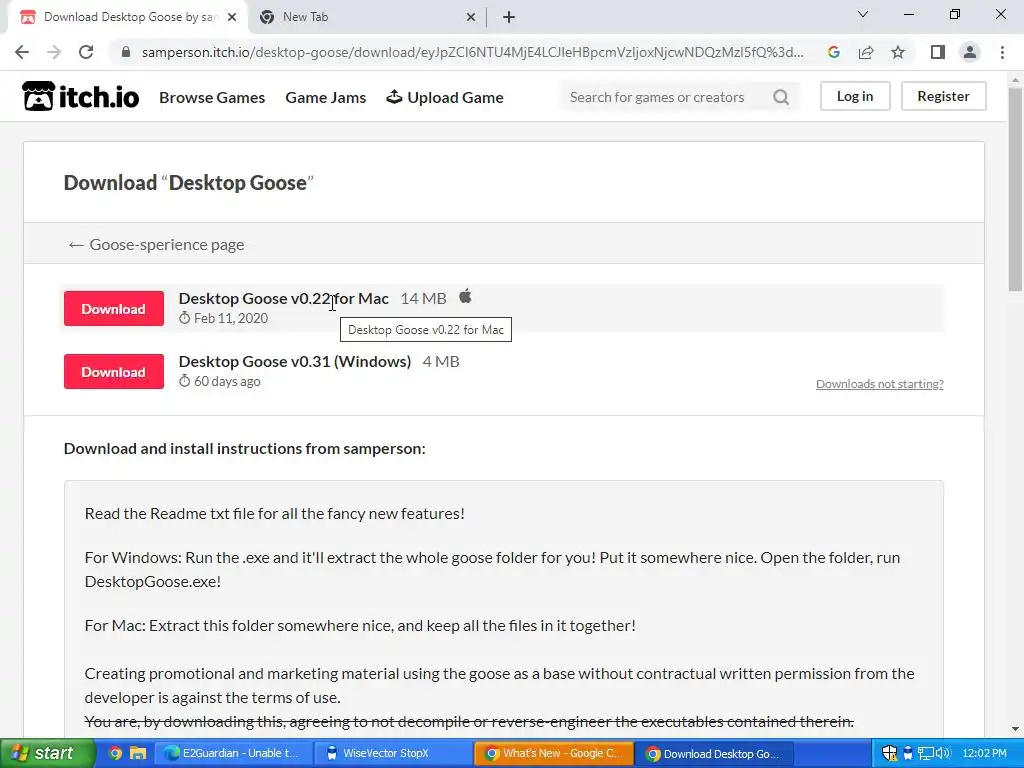Click the browser forward arrow
The height and width of the screenshot is (768, 1024).
54,52
